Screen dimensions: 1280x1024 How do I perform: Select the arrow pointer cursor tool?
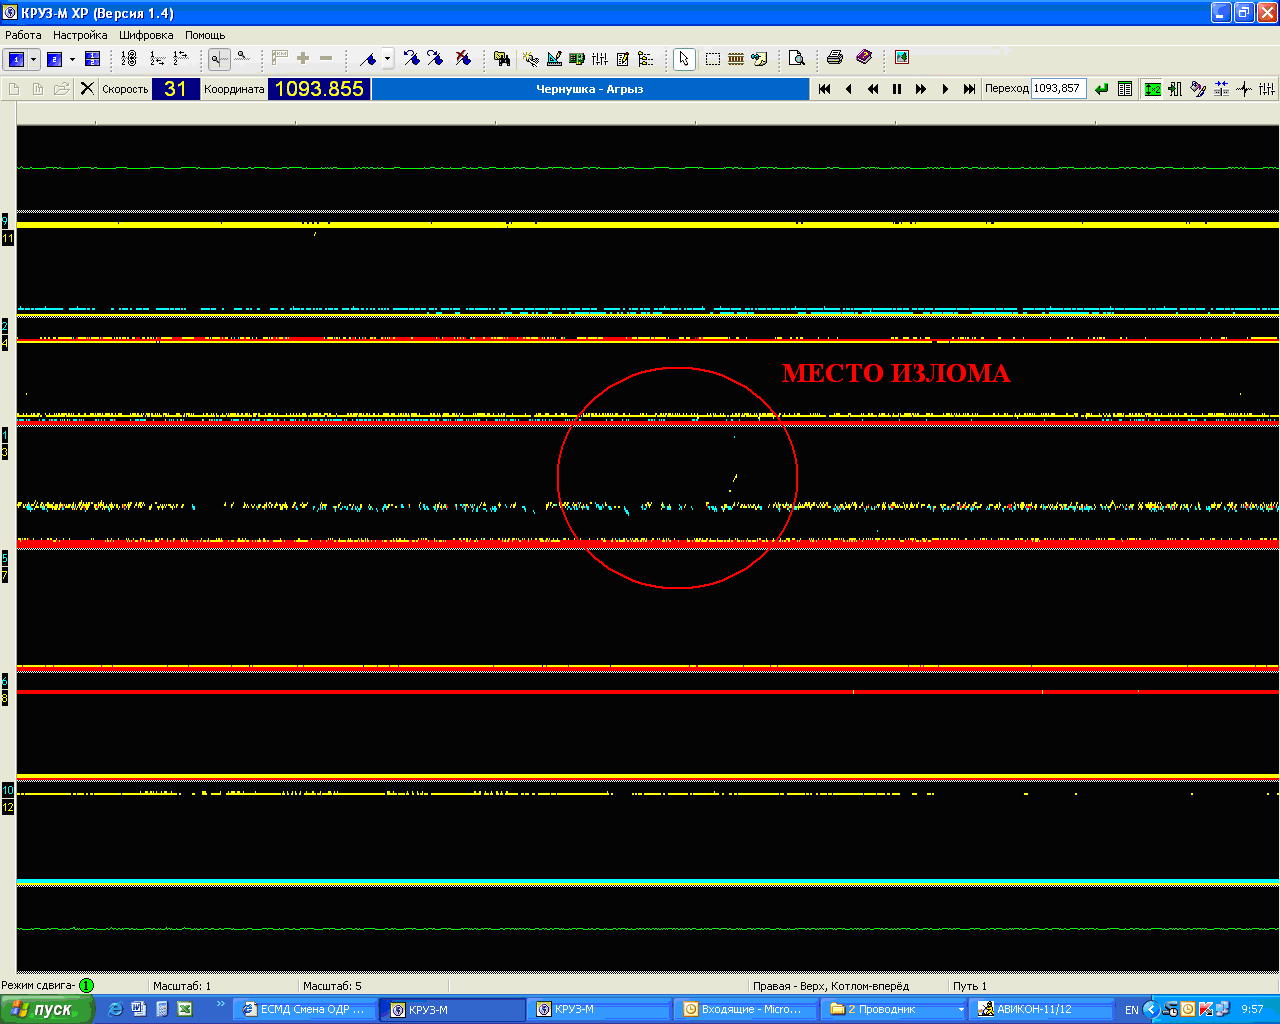[683, 59]
